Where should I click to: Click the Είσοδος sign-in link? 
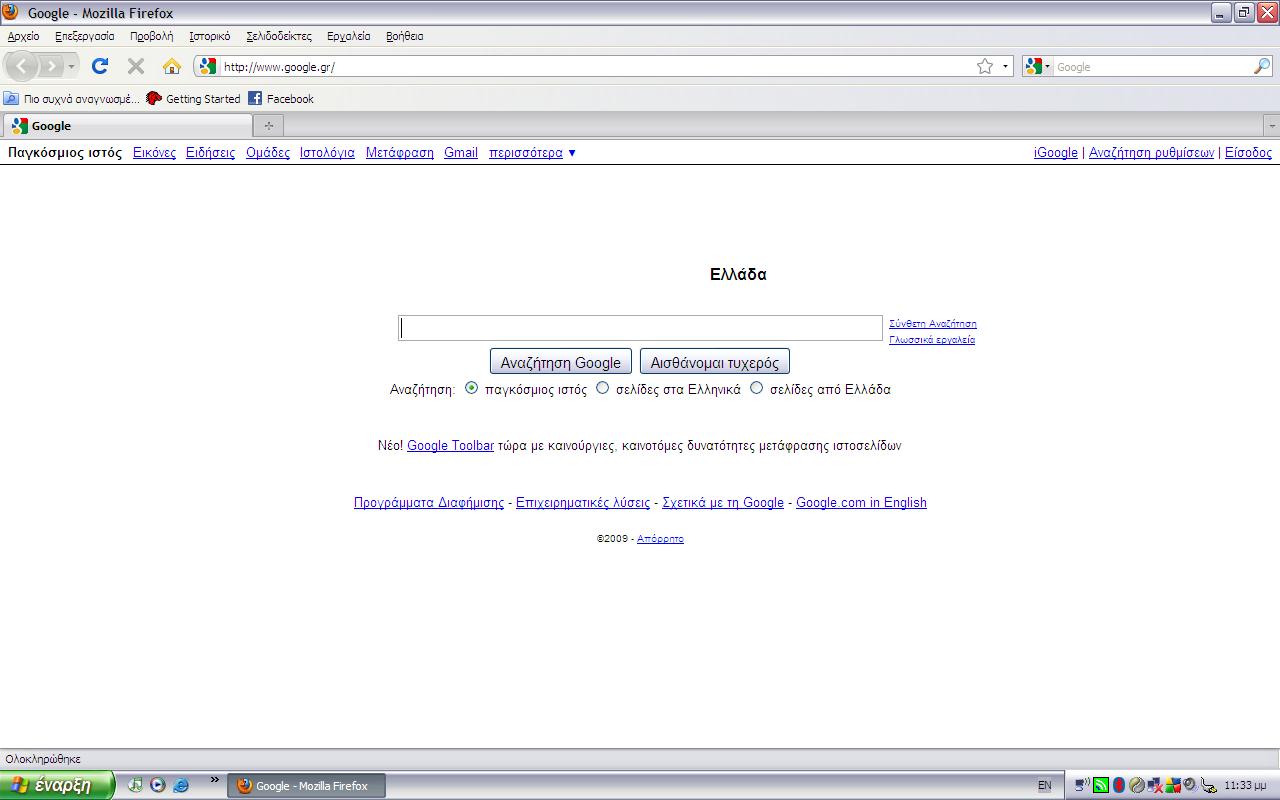[x=1248, y=153]
